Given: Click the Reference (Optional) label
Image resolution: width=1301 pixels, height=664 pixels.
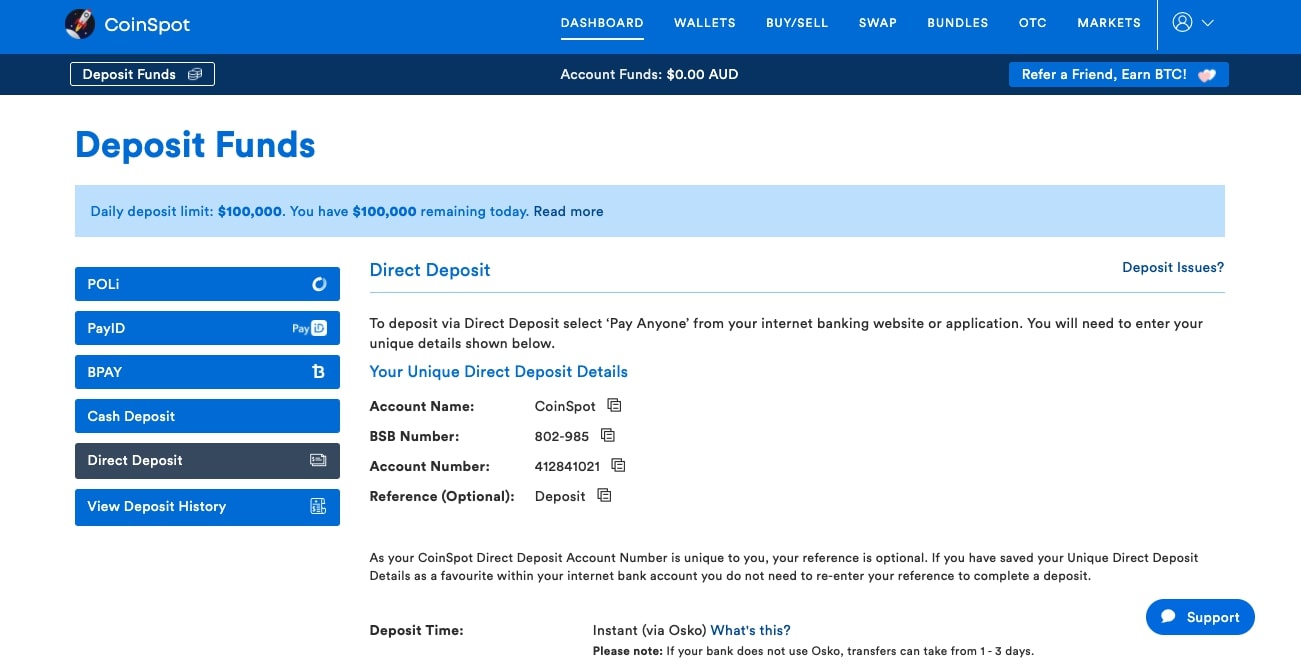Looking at the screenshot, I should [442, 496].
